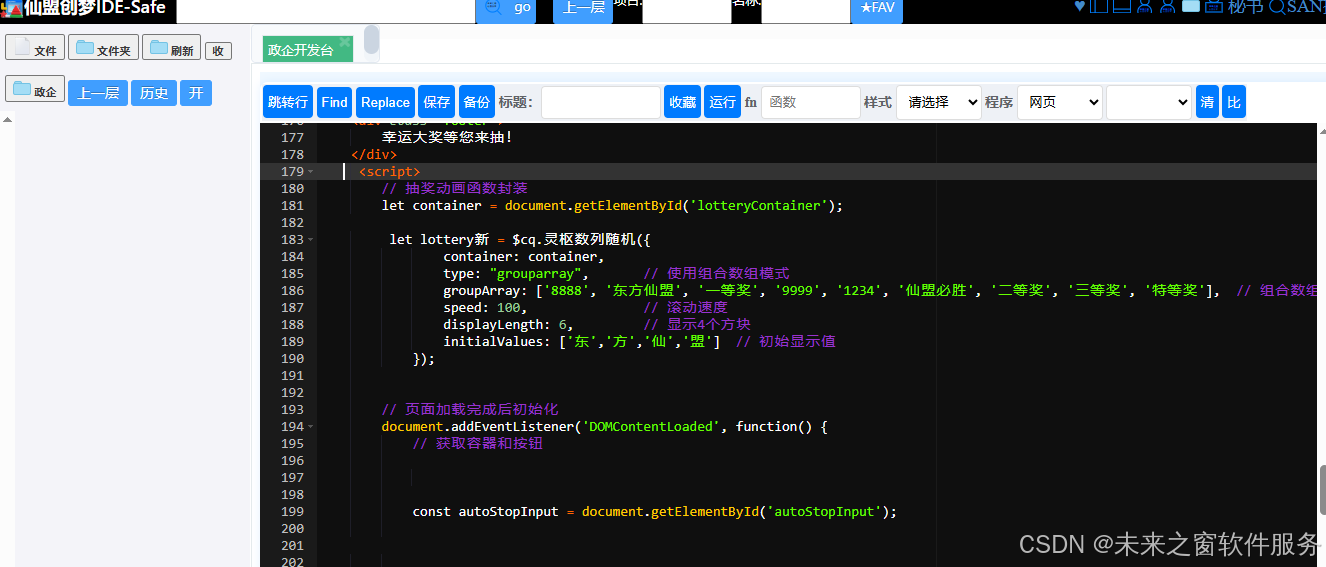The width and height of the screenshot is (1326, 567).
Task: Click 'autoStopInput' string on line 199
Action: [x=822, y=512]
